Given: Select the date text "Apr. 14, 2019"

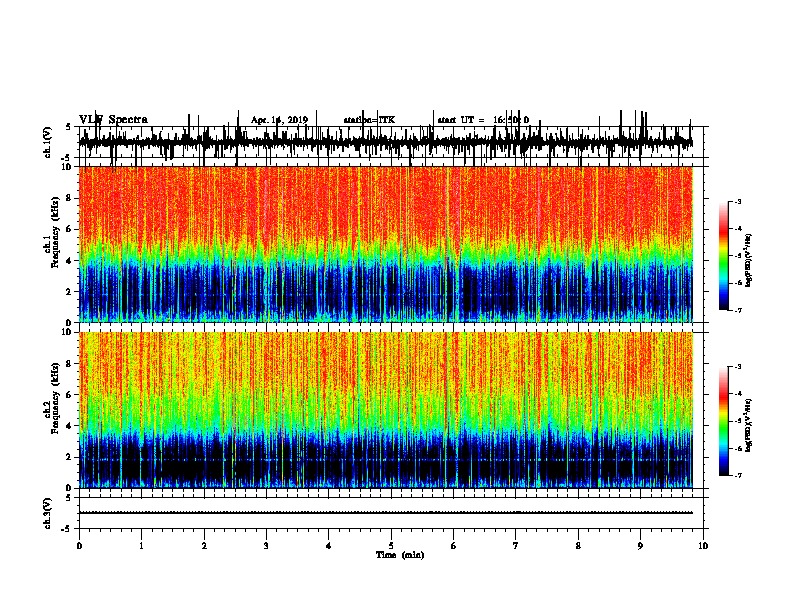Looking at the screenshot, I should click(x=279, y=120).
